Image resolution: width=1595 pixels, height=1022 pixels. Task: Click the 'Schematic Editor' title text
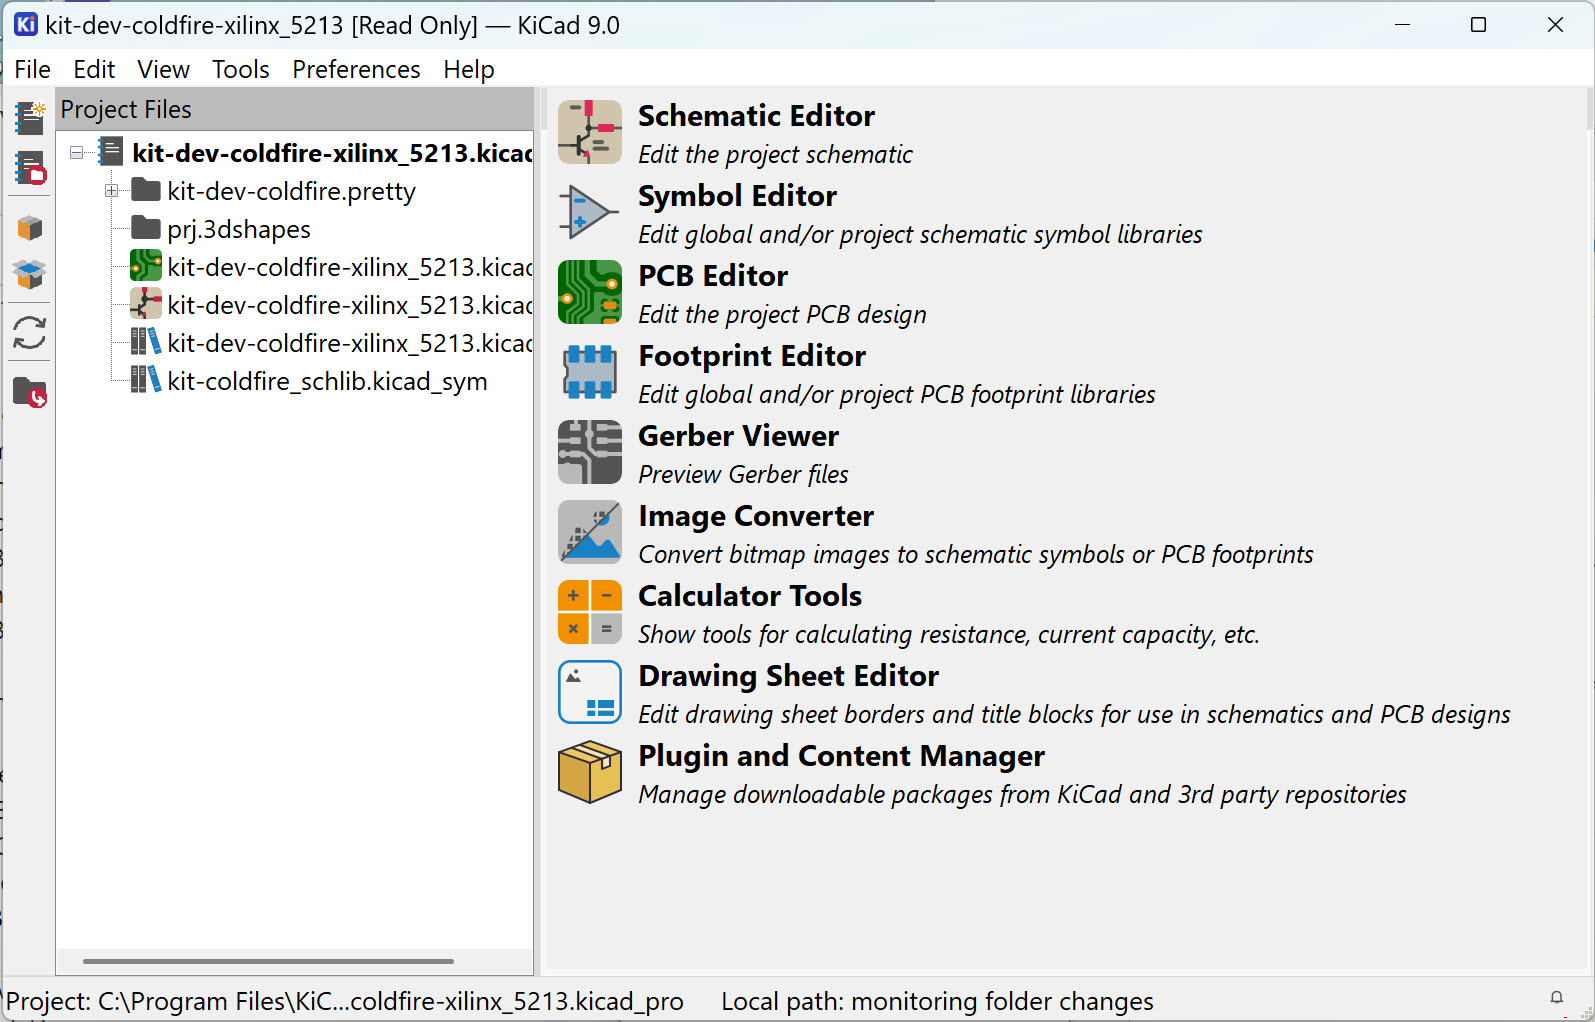tap(756, 116)
